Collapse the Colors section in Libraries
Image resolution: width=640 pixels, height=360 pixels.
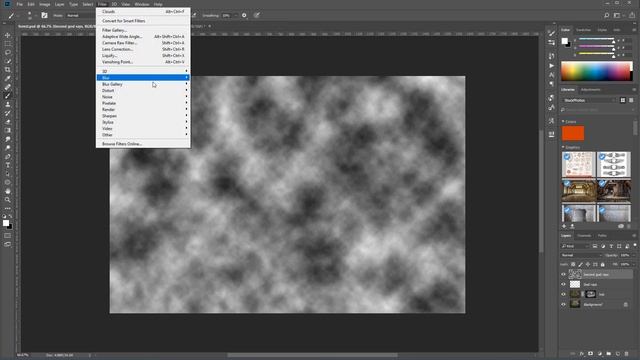point(563,122)
